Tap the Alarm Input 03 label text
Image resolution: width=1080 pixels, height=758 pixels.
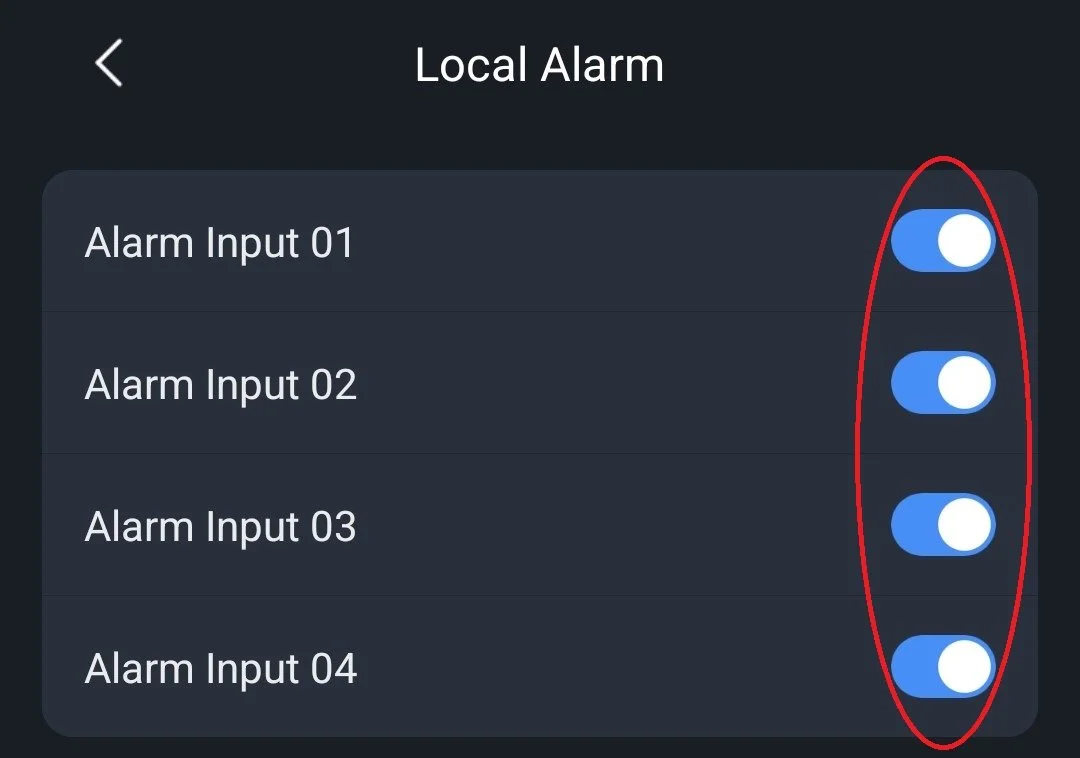(220, 527)
